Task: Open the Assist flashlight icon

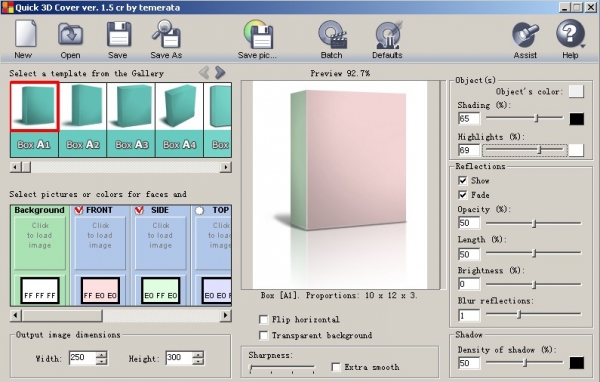Action: (525, 34)
